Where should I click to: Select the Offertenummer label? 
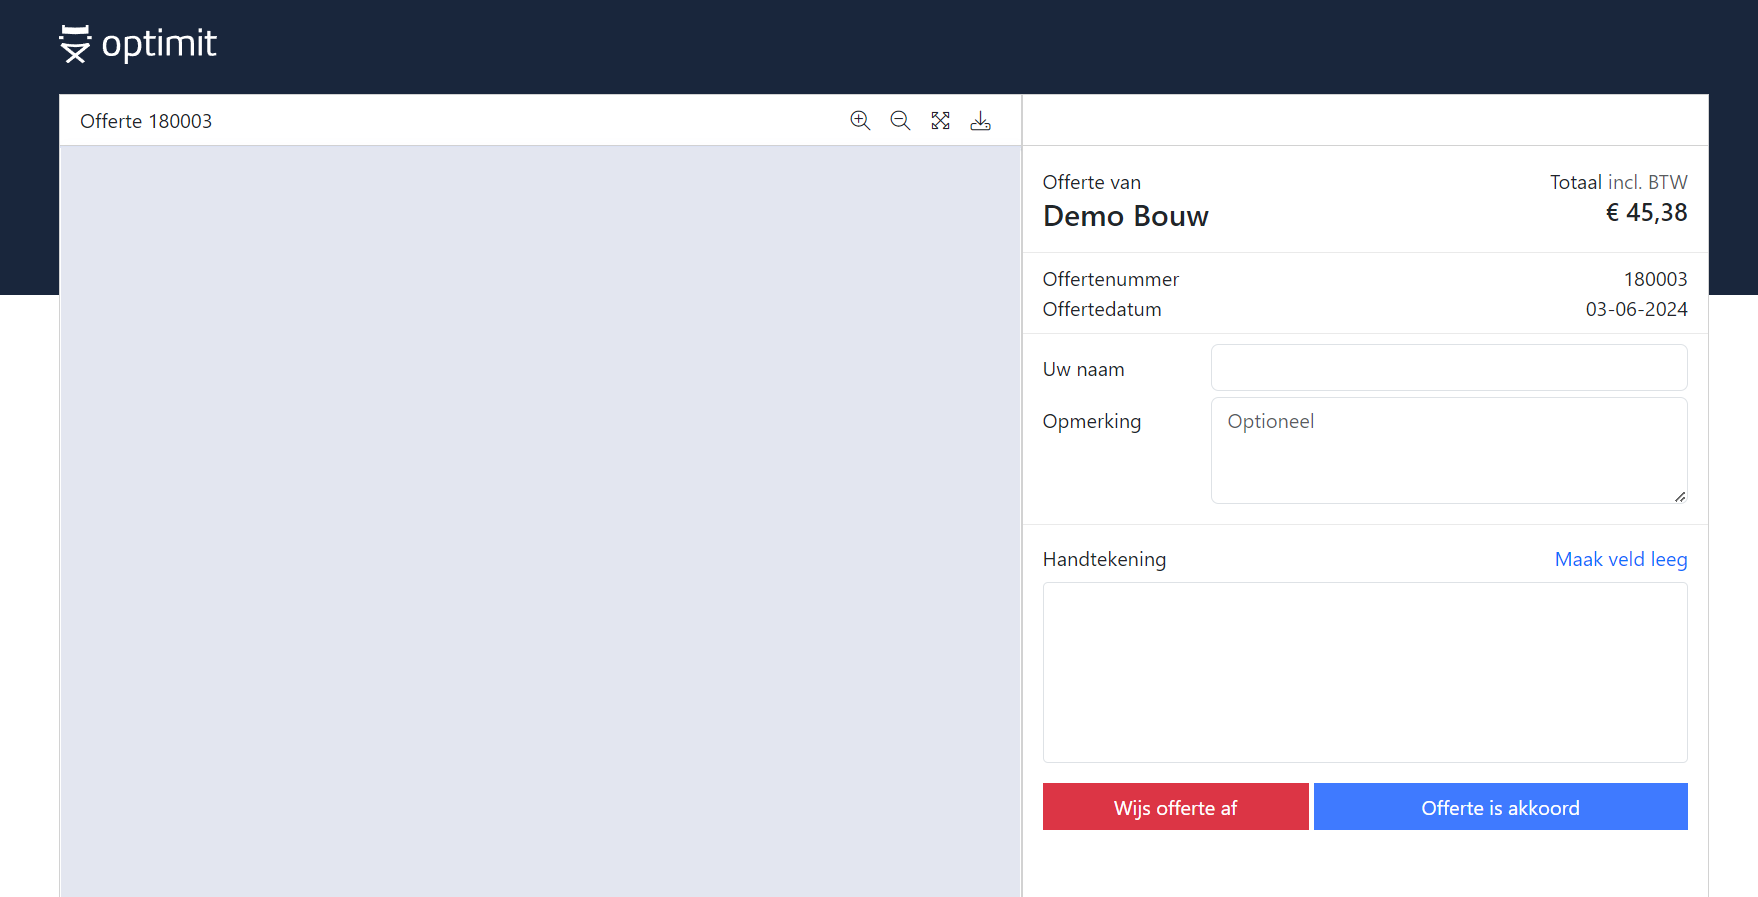(1111, 279)
